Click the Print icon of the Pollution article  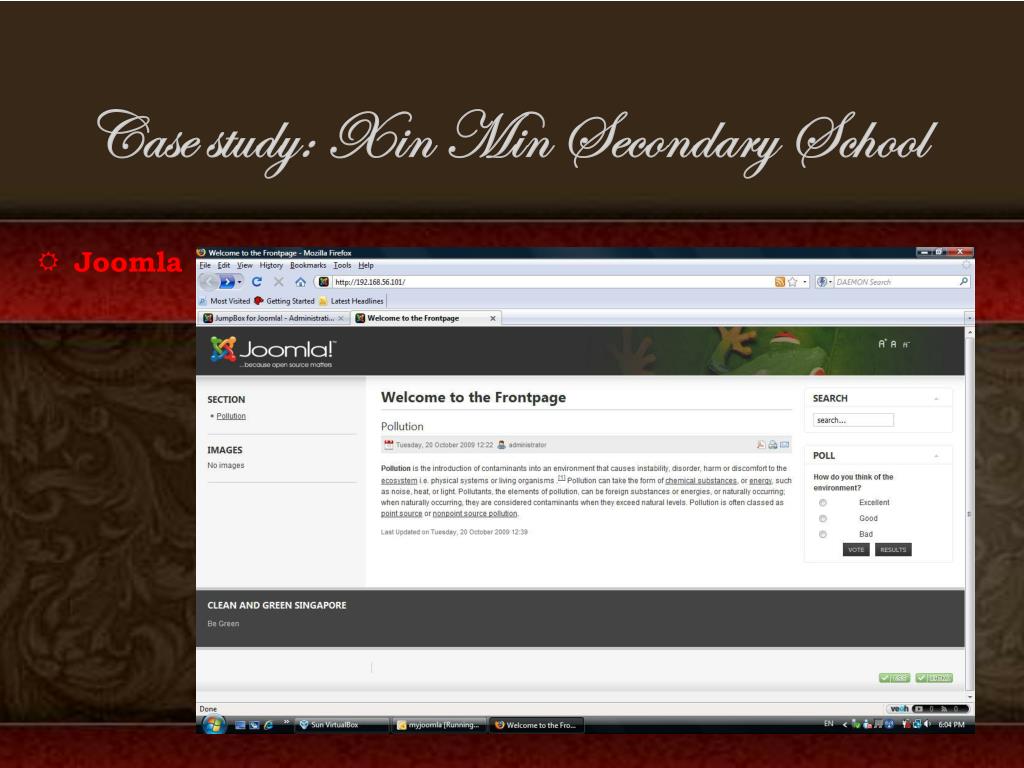tap(773, 445)
